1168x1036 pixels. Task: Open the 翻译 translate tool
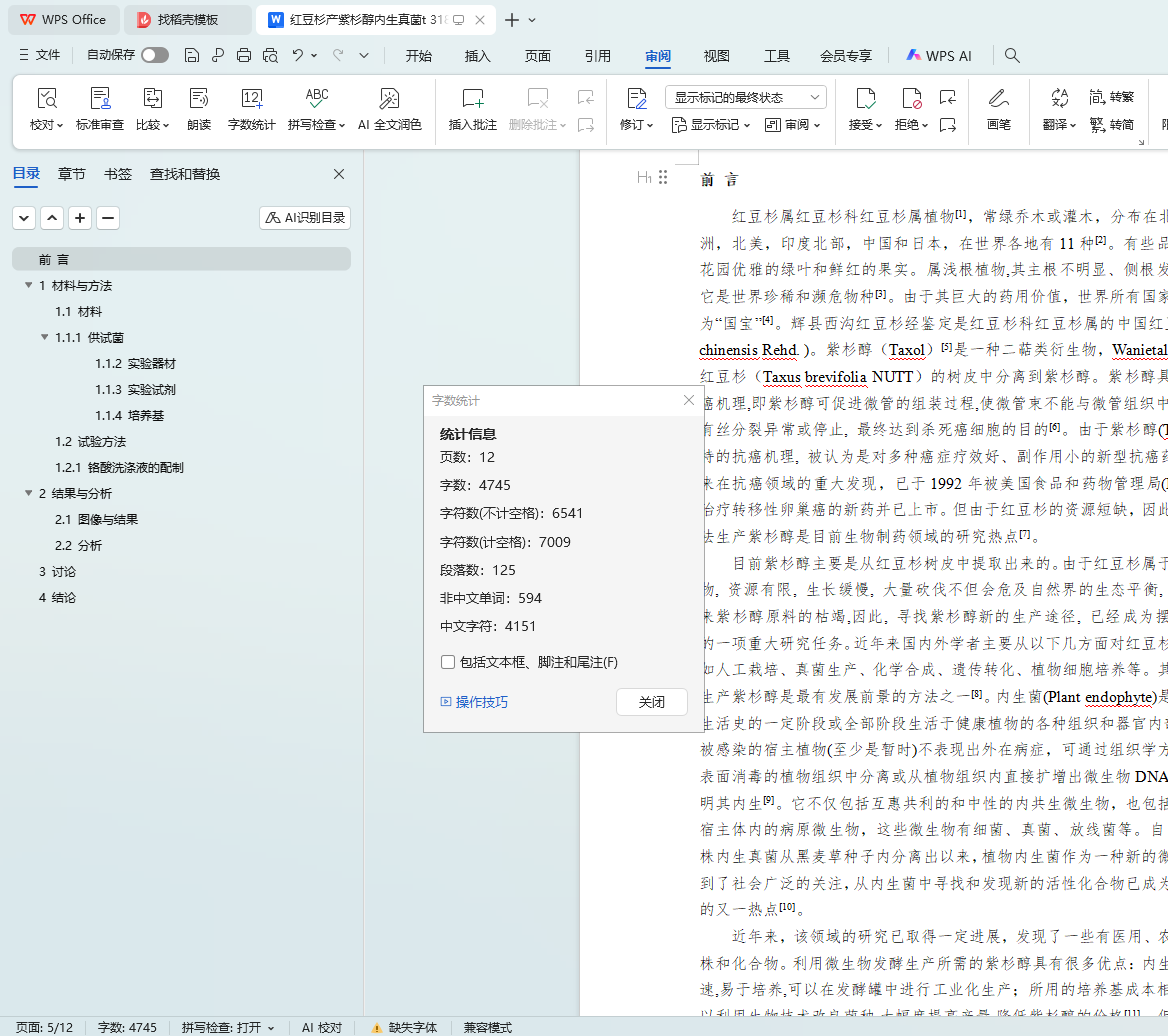(x=1059, y=109)
